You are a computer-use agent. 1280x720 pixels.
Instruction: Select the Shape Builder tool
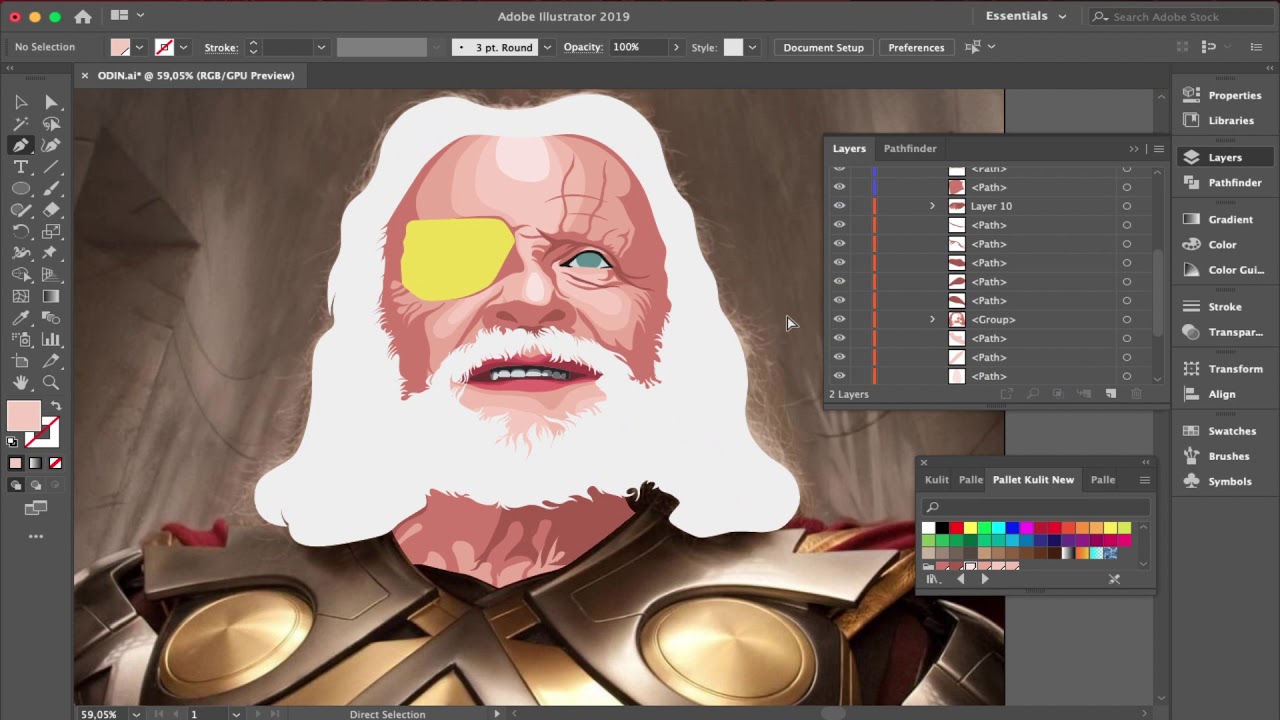(21, 275)
